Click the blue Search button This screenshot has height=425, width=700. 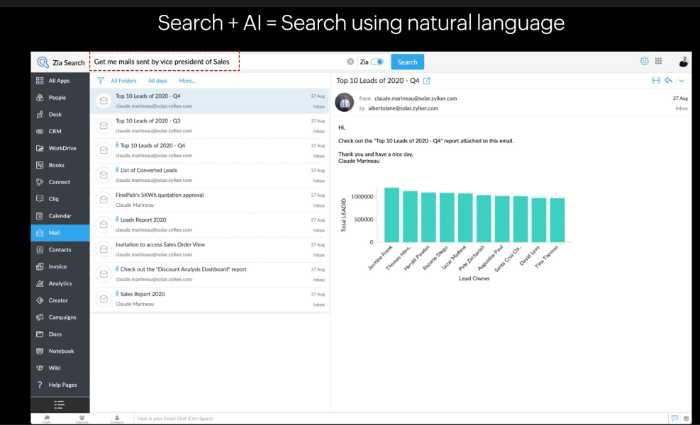point(407,62)
